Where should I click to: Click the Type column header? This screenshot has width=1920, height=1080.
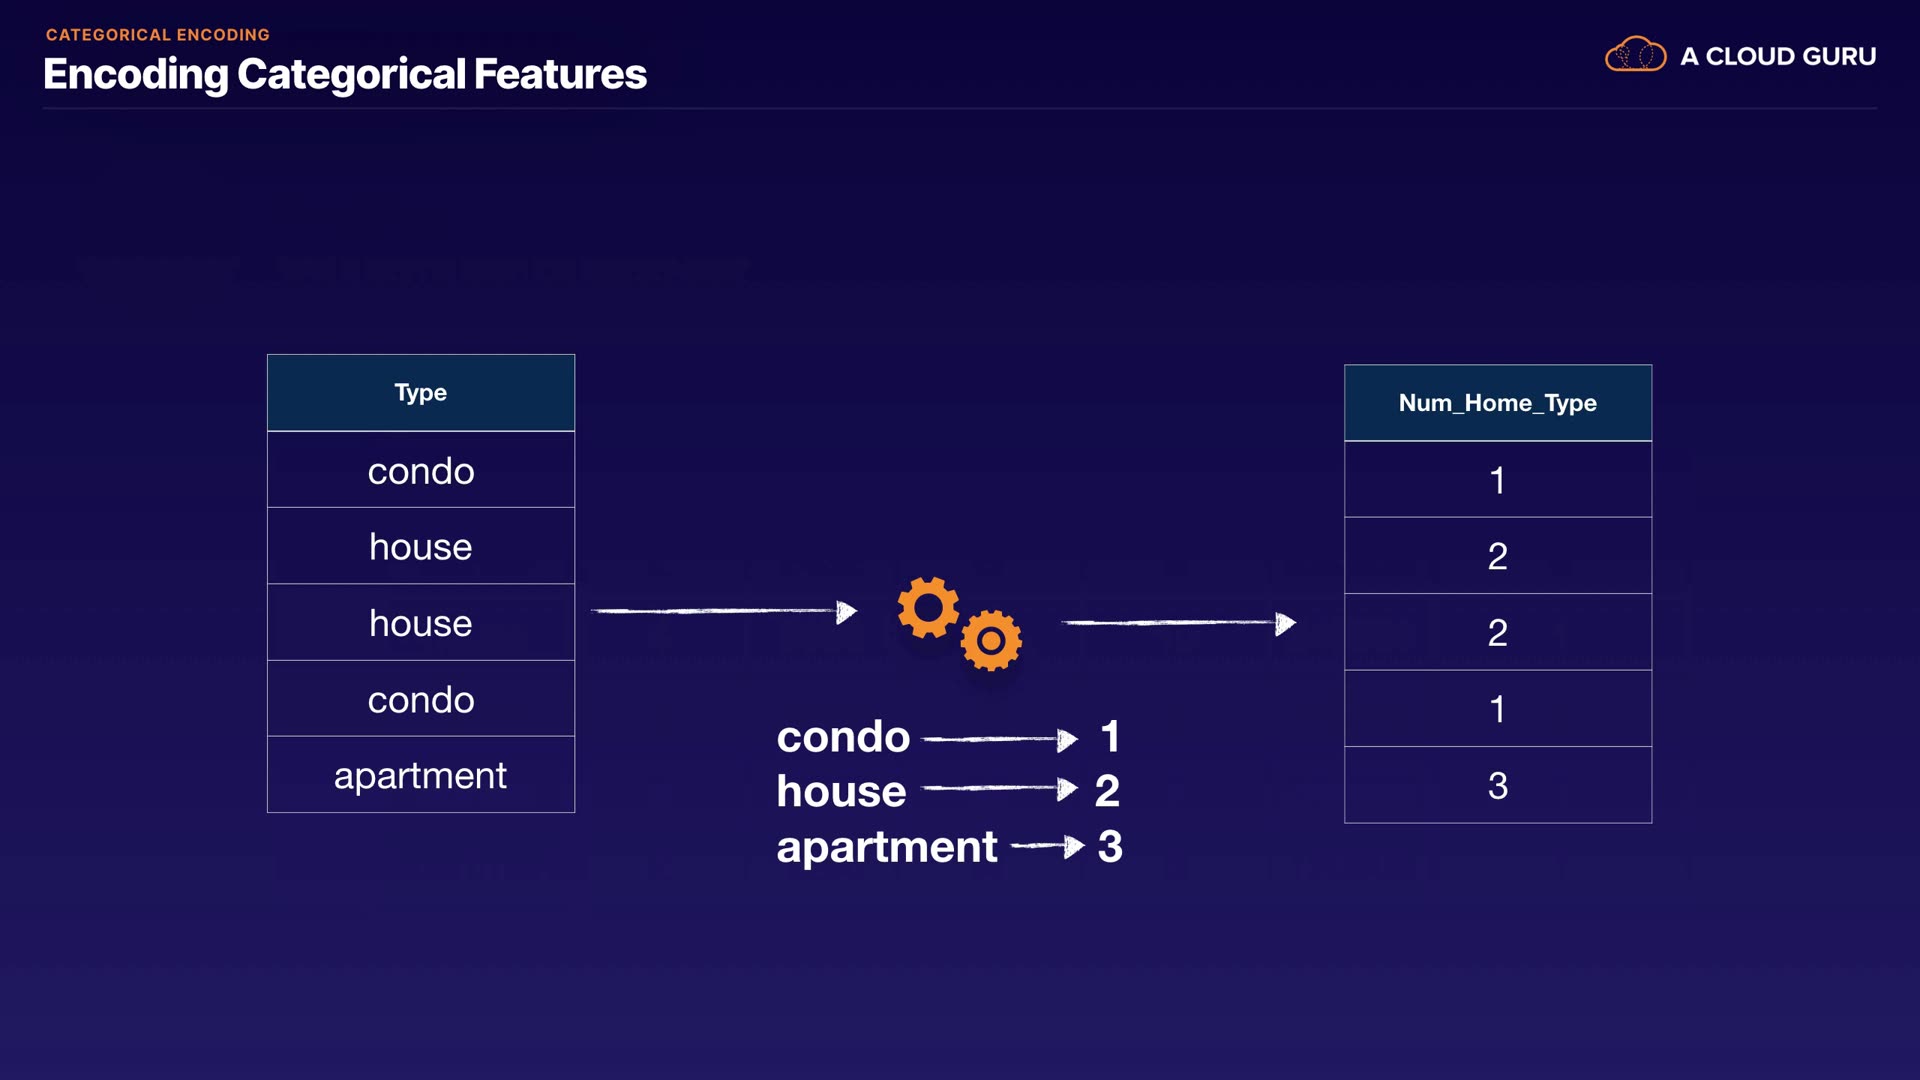(x=421, y=393)
